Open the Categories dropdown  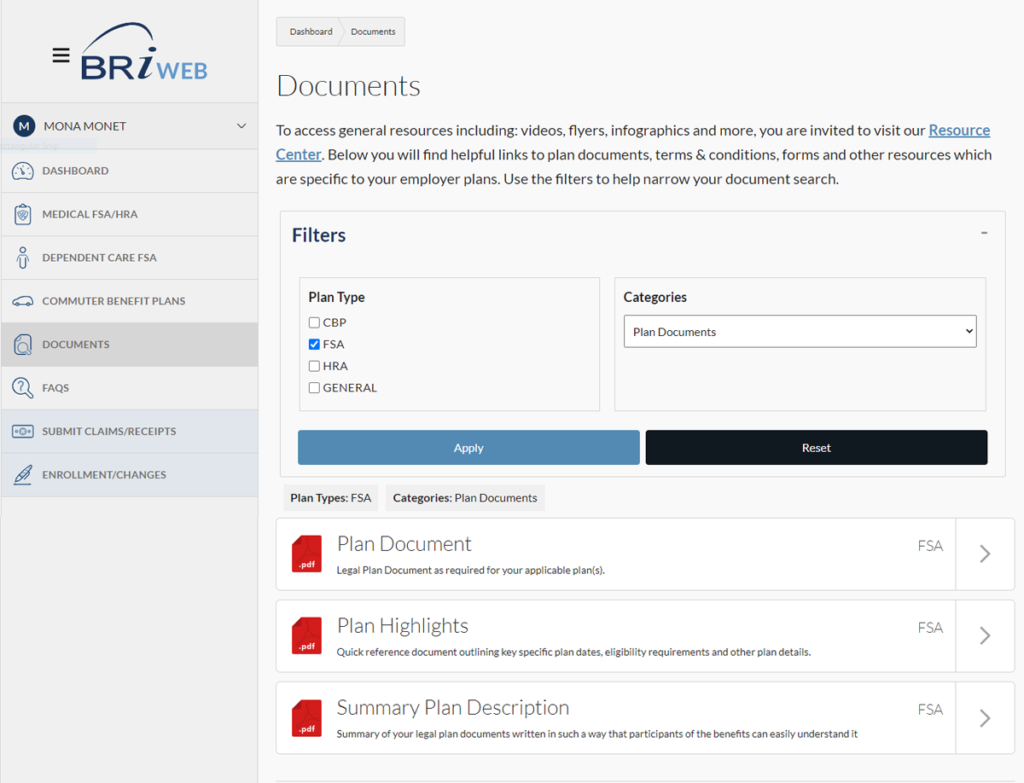799,332
